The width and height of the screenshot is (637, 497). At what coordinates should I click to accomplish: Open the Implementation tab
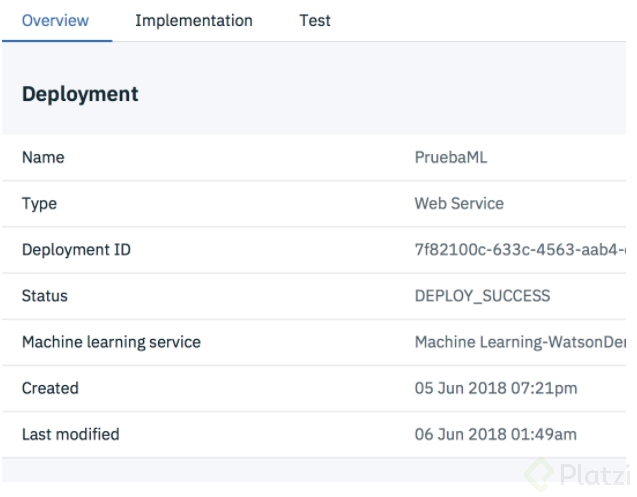click(x=194, y=20)
